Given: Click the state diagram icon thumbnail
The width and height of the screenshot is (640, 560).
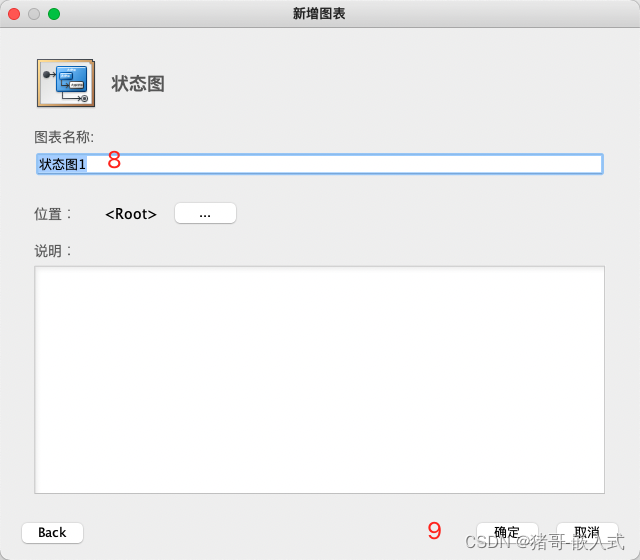Looking at the screenshot, I should tap(66, 83).
